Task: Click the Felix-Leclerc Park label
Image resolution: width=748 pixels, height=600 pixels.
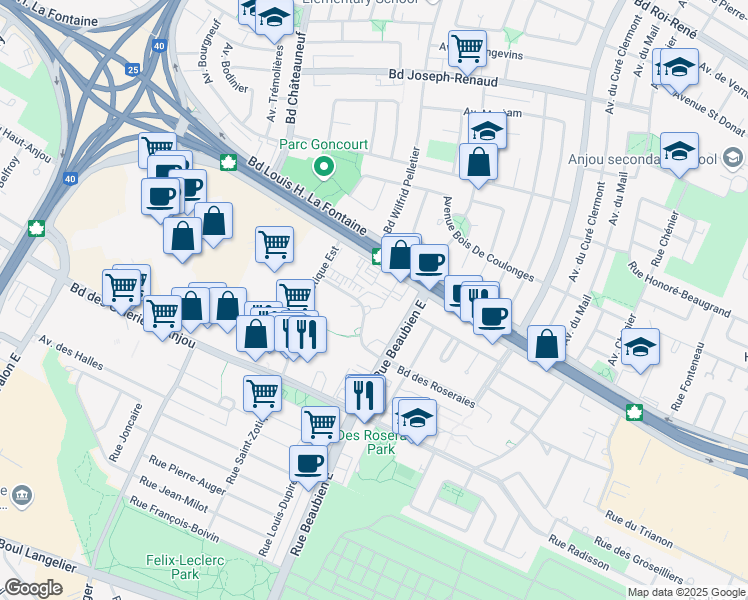Action: 185,567
